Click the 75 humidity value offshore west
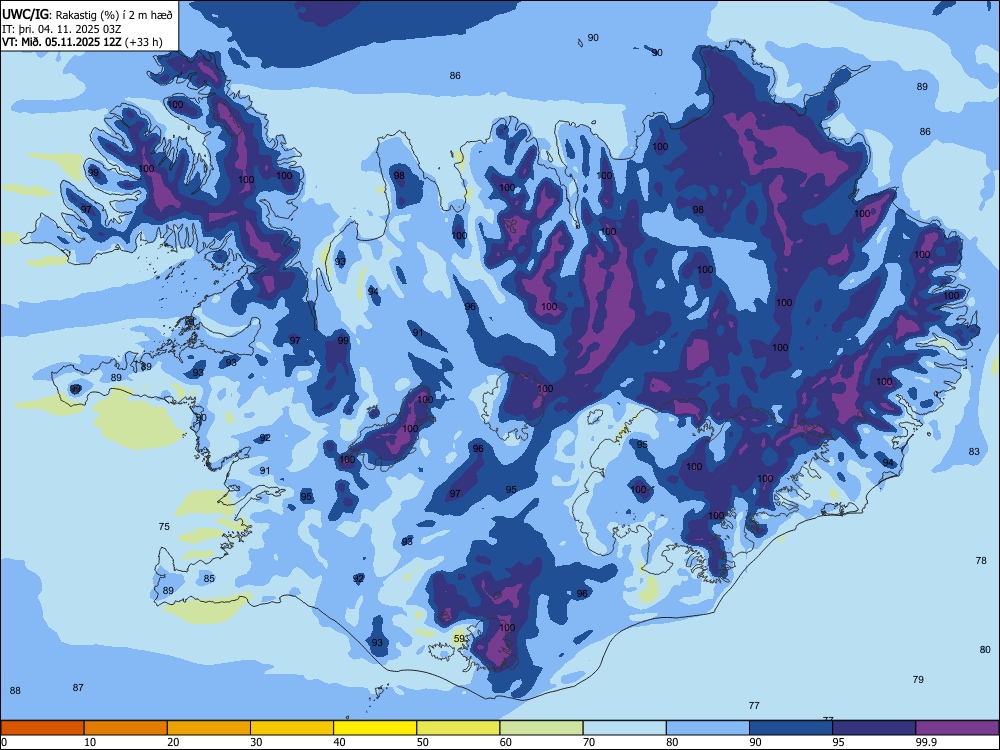The width and height of the screenshot is (1000, 750). tap(164, 527)
